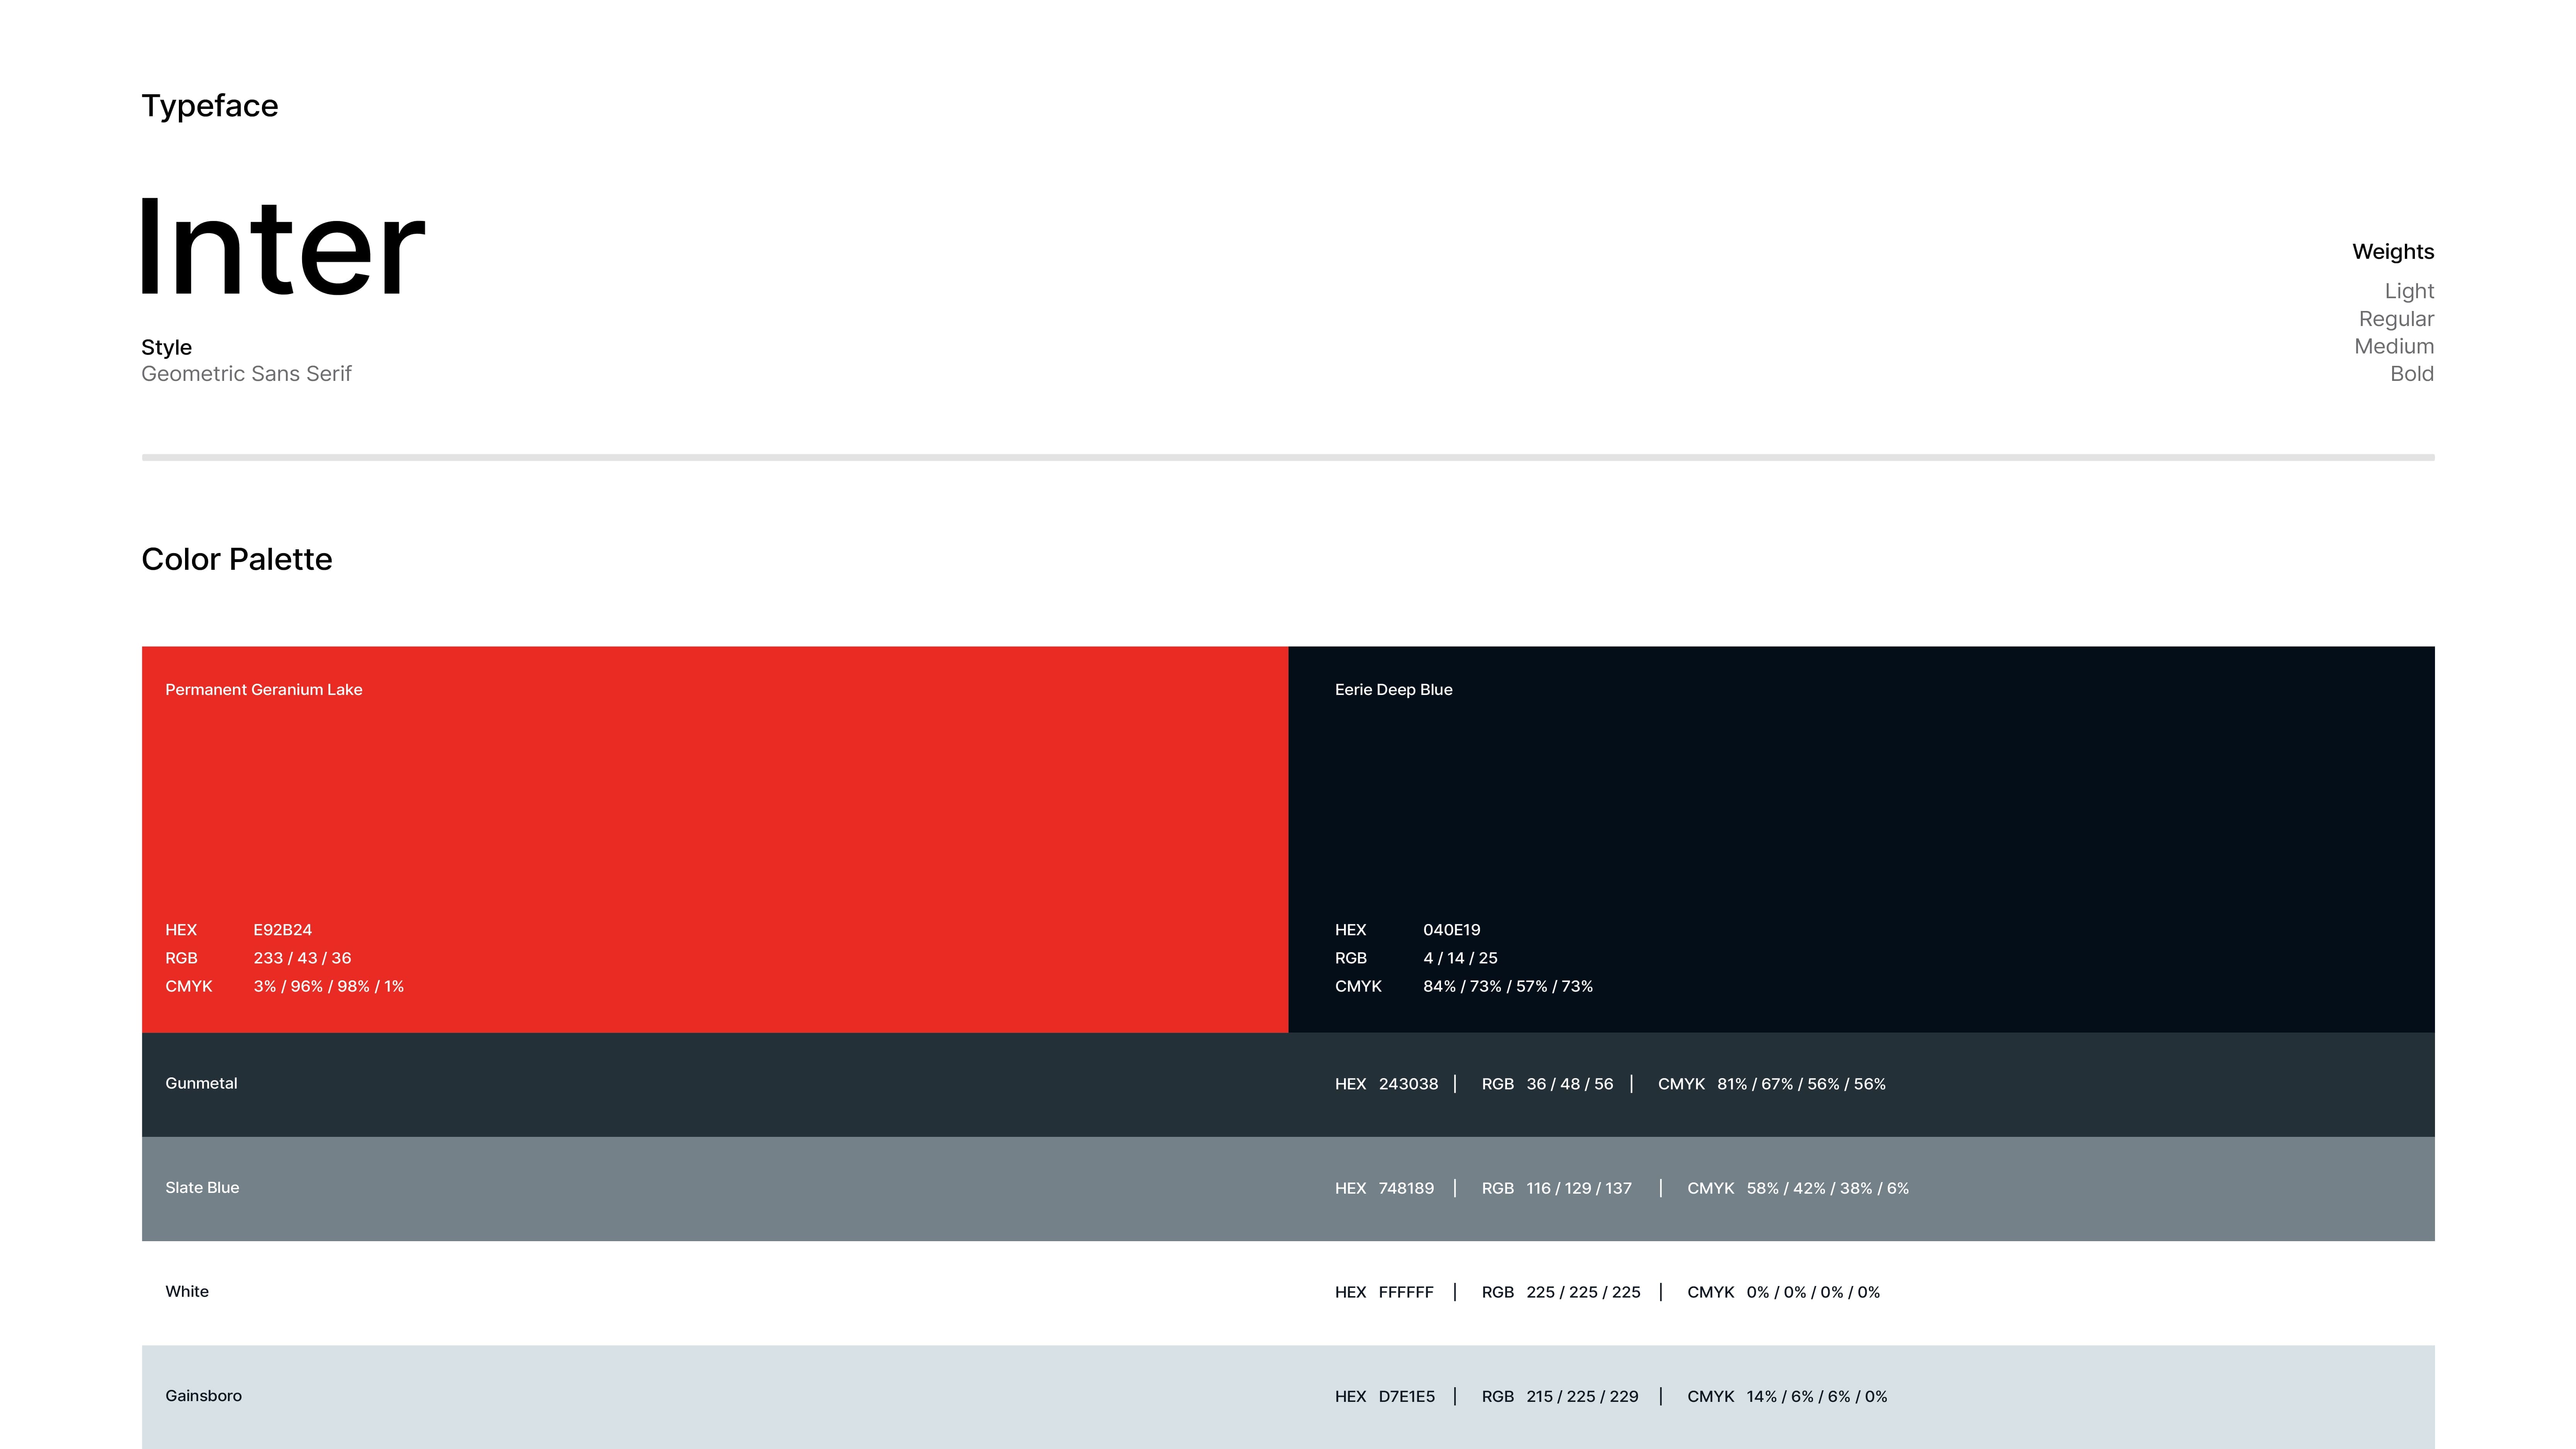This screenshot has width=2576, height=1449.
Task: Click the Gainsboro color row label
Action: click(x=203, y=1395)
